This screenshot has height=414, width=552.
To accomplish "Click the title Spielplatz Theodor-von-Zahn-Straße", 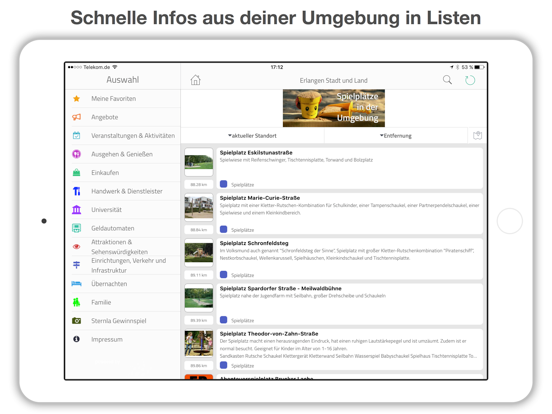I will coord(269,333).
